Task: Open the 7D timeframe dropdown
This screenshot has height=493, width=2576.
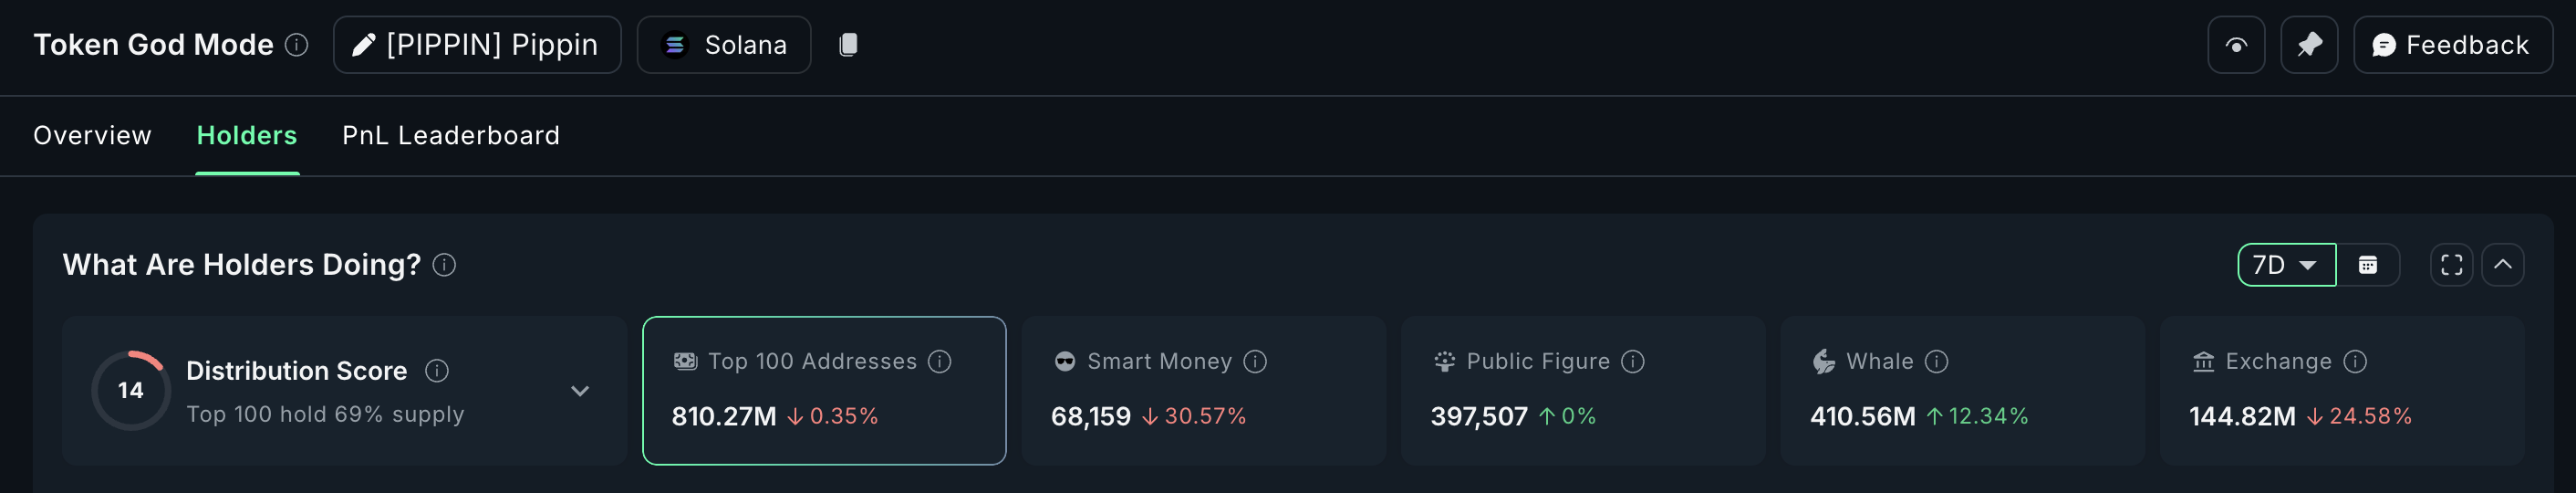Action: pos(2285,265)
